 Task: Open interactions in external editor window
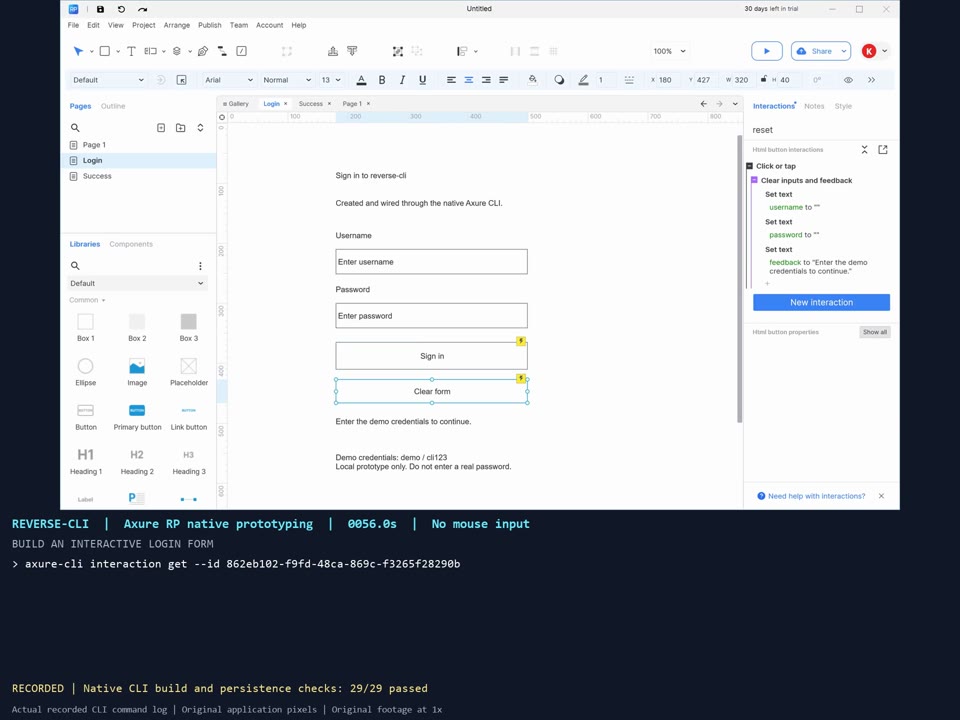tap(883, 149)
